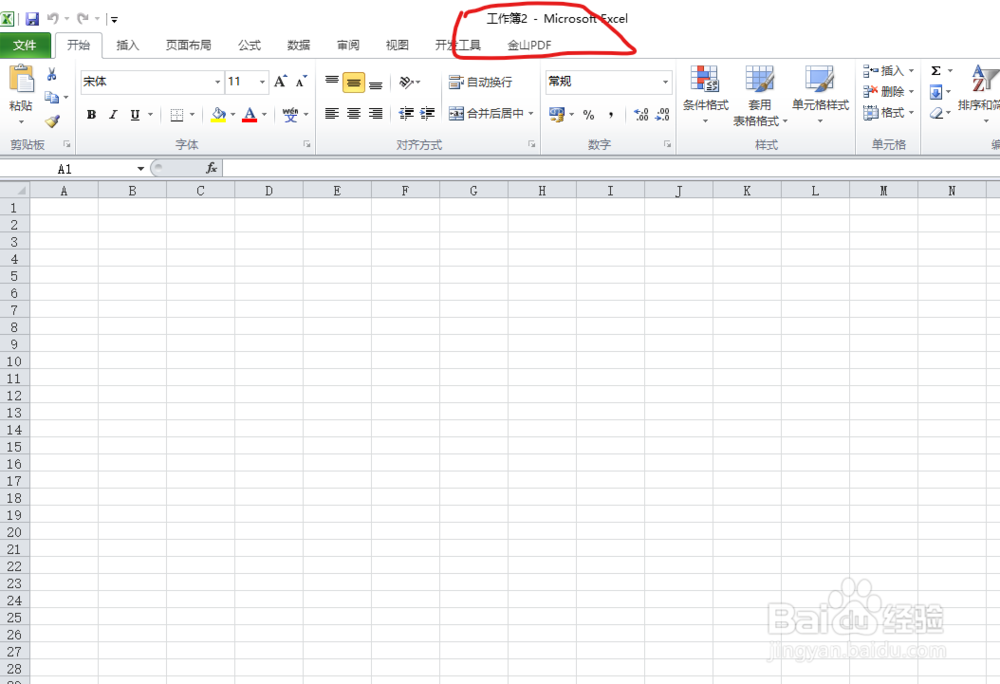The height and width of the screenshot is (684, 1000).
Task: Toggle italic formatting
Action: click(x=113, y=115)
